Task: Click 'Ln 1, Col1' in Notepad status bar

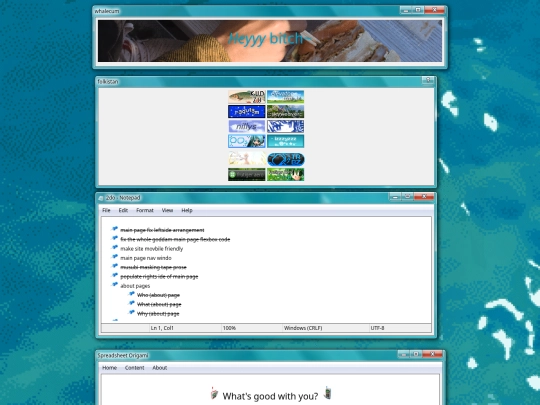Action: (x=162, y=328)
